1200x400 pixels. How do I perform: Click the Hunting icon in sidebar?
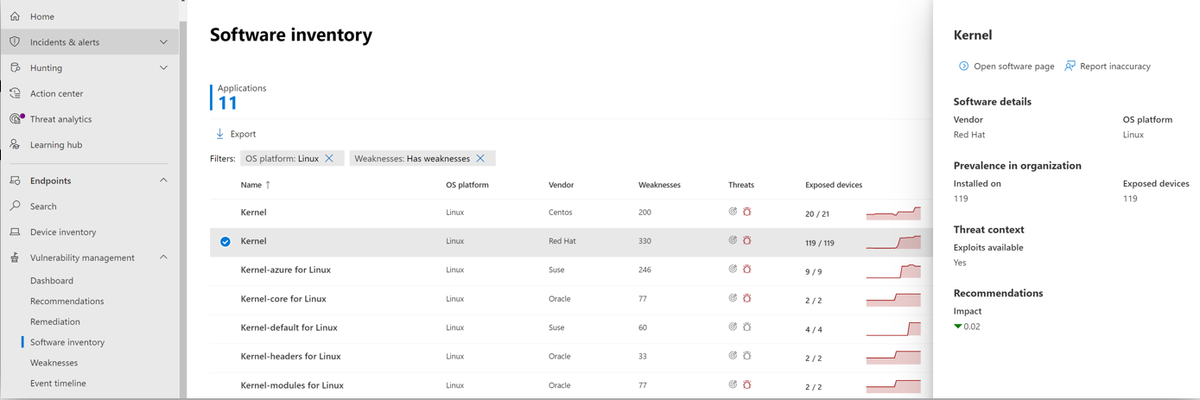[x=14, y=68]
